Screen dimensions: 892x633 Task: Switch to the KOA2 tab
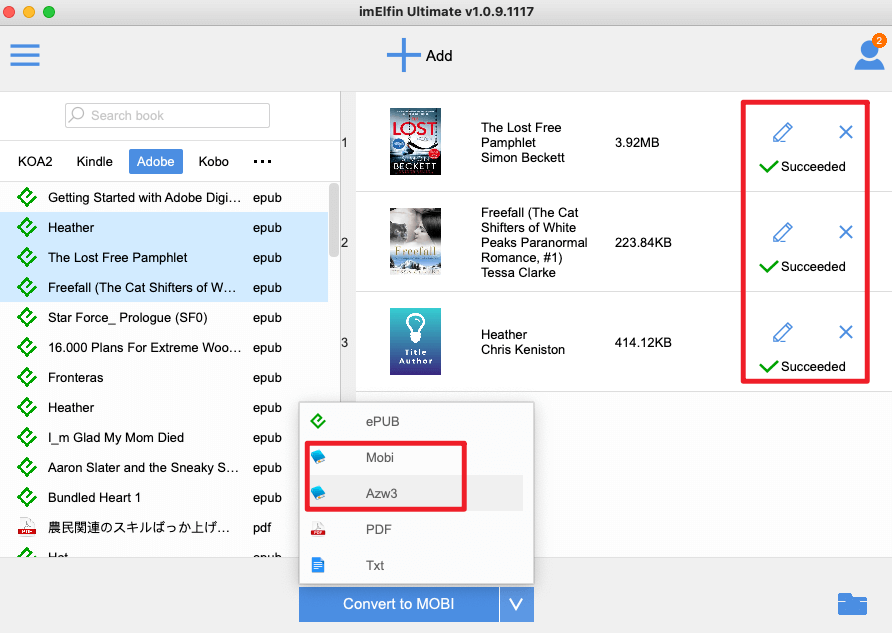35,162
